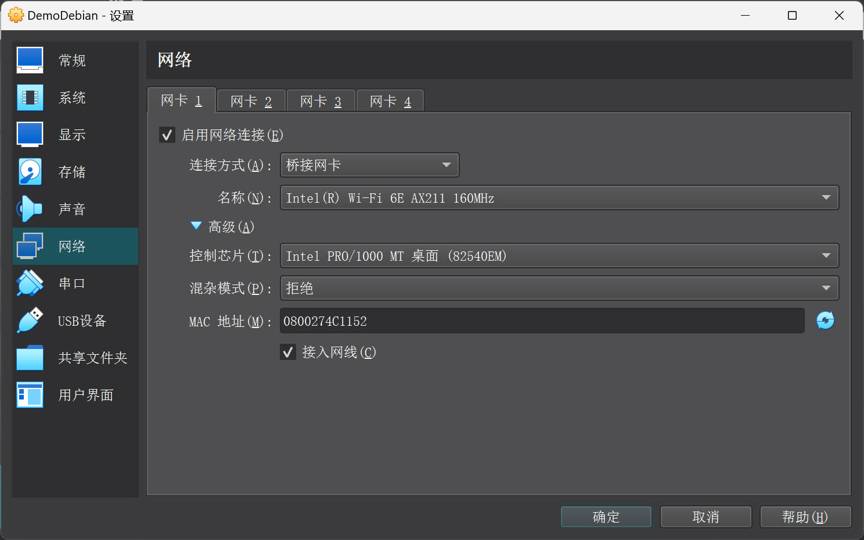
Task: Expand the 名称 adapter dropdown Intel Wi-Fi
Action: coord(558,198)
